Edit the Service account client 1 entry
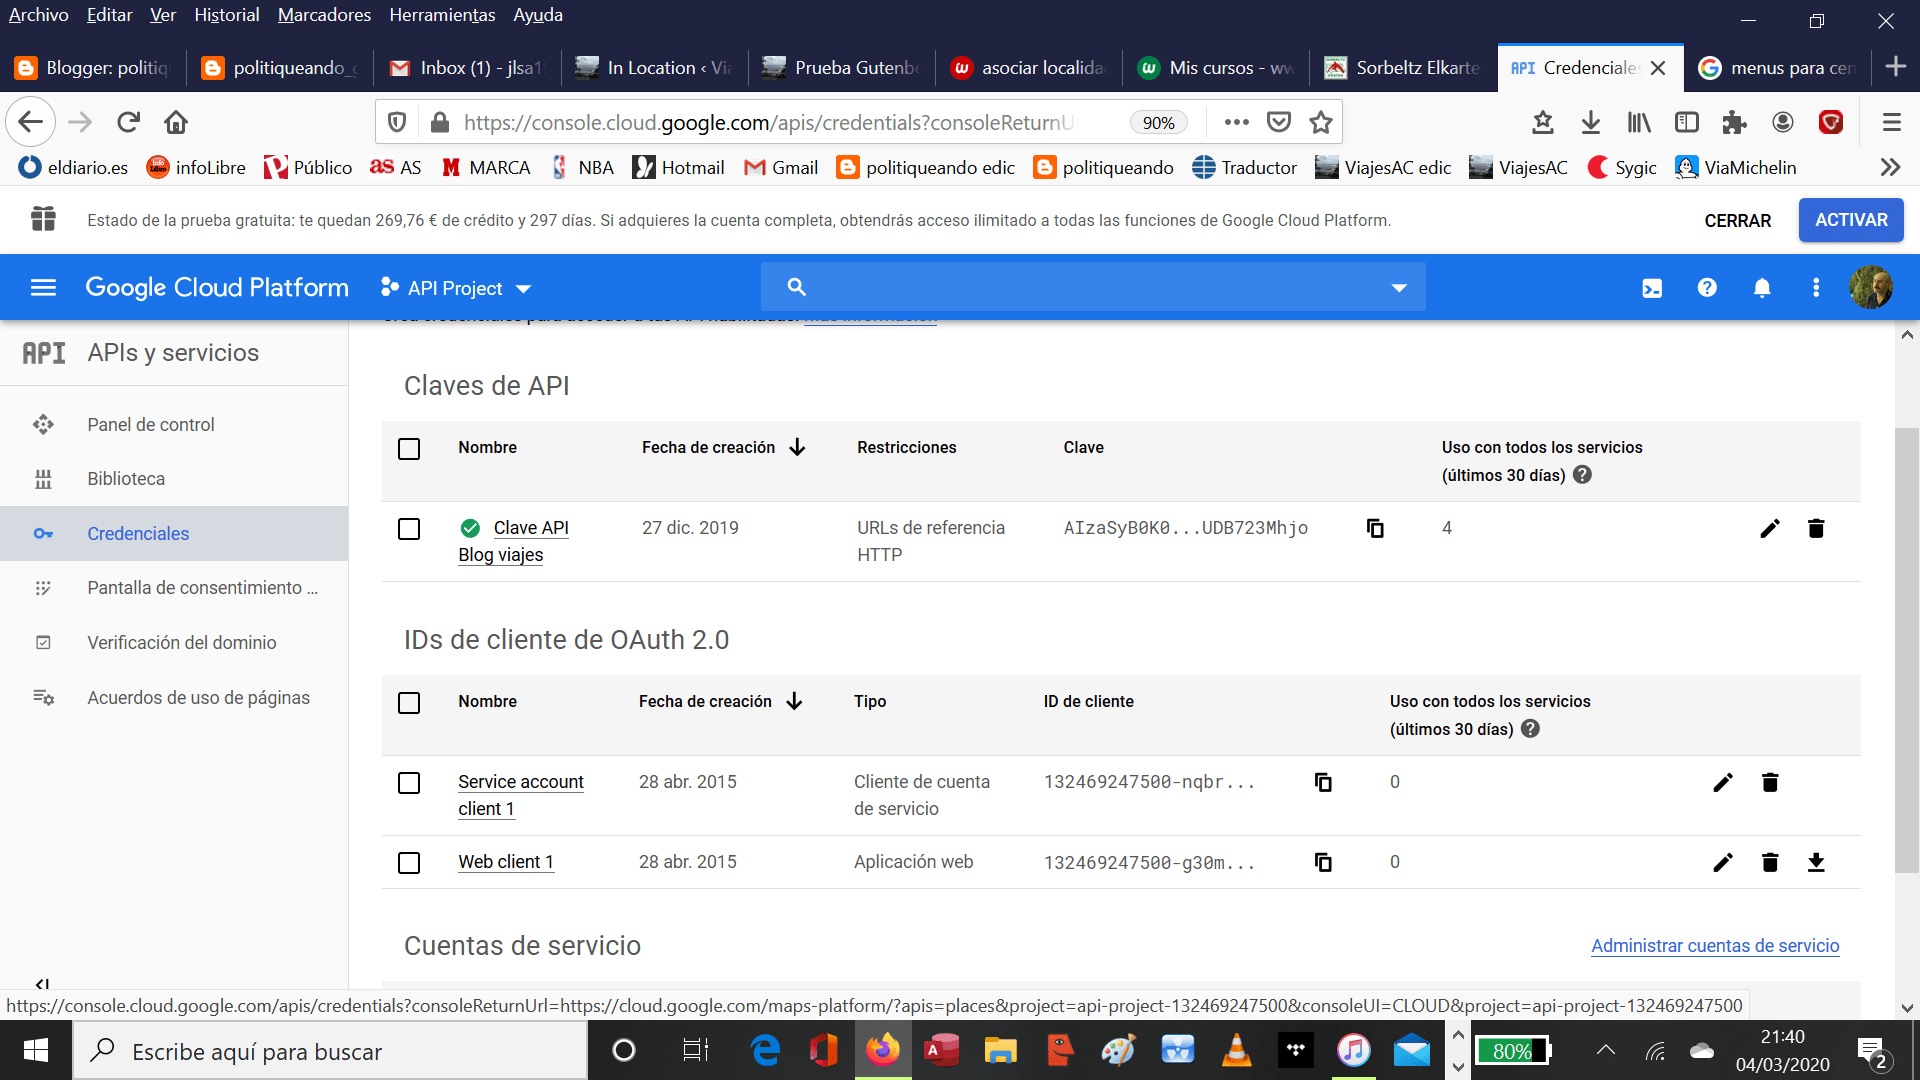1920x1080 pixels. tap(1723, 782)
